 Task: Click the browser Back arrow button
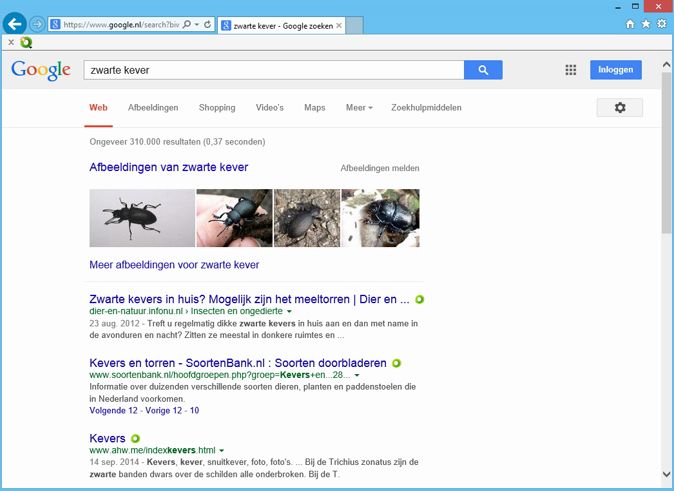14,24
